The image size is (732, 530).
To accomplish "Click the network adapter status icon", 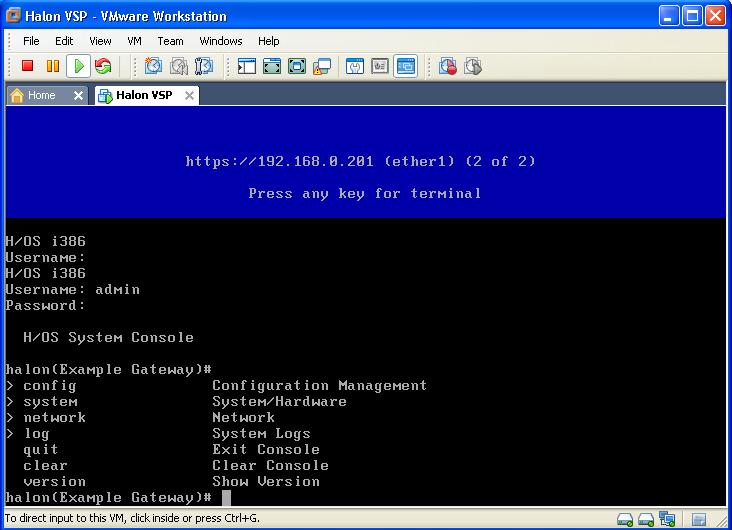I will 667,518.
